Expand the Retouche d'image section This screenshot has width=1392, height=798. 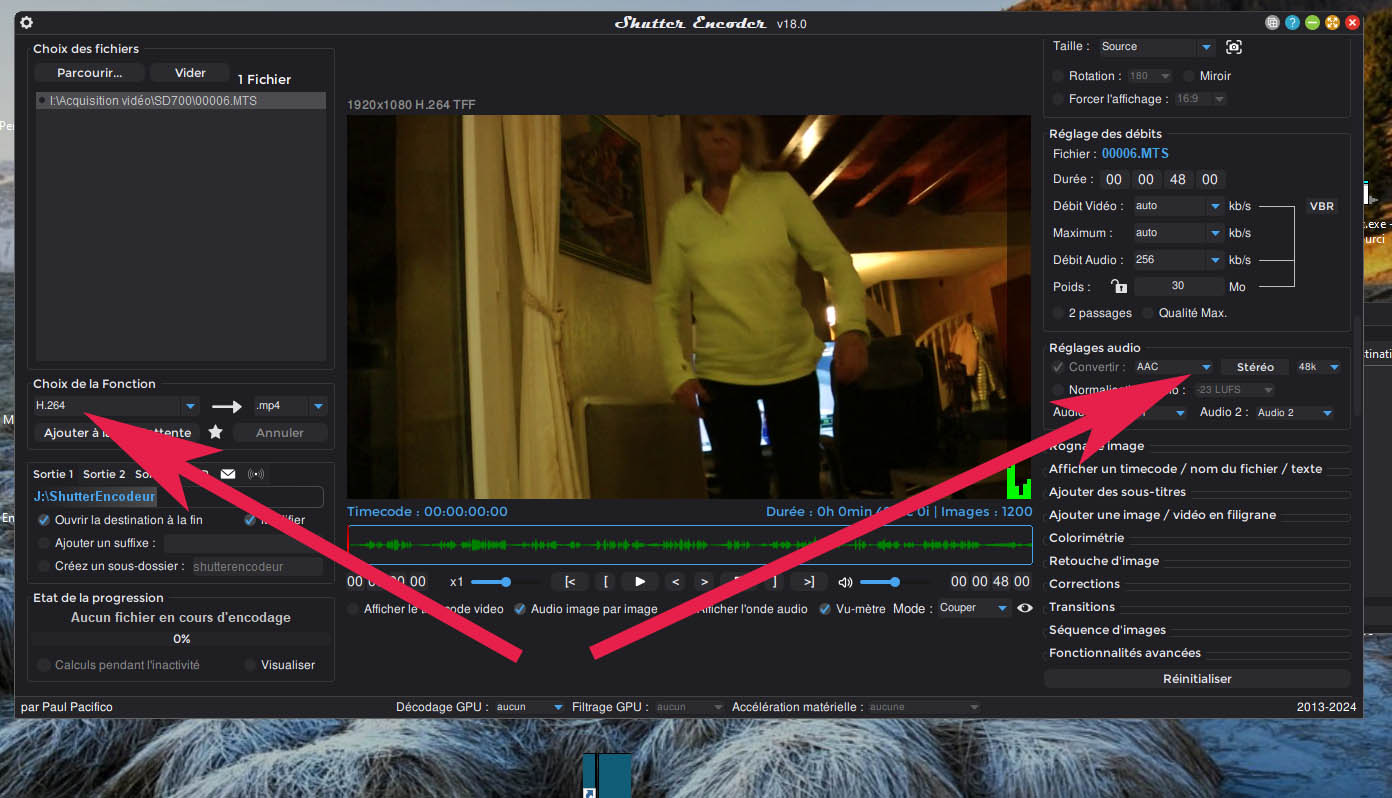pos(1104,561)
